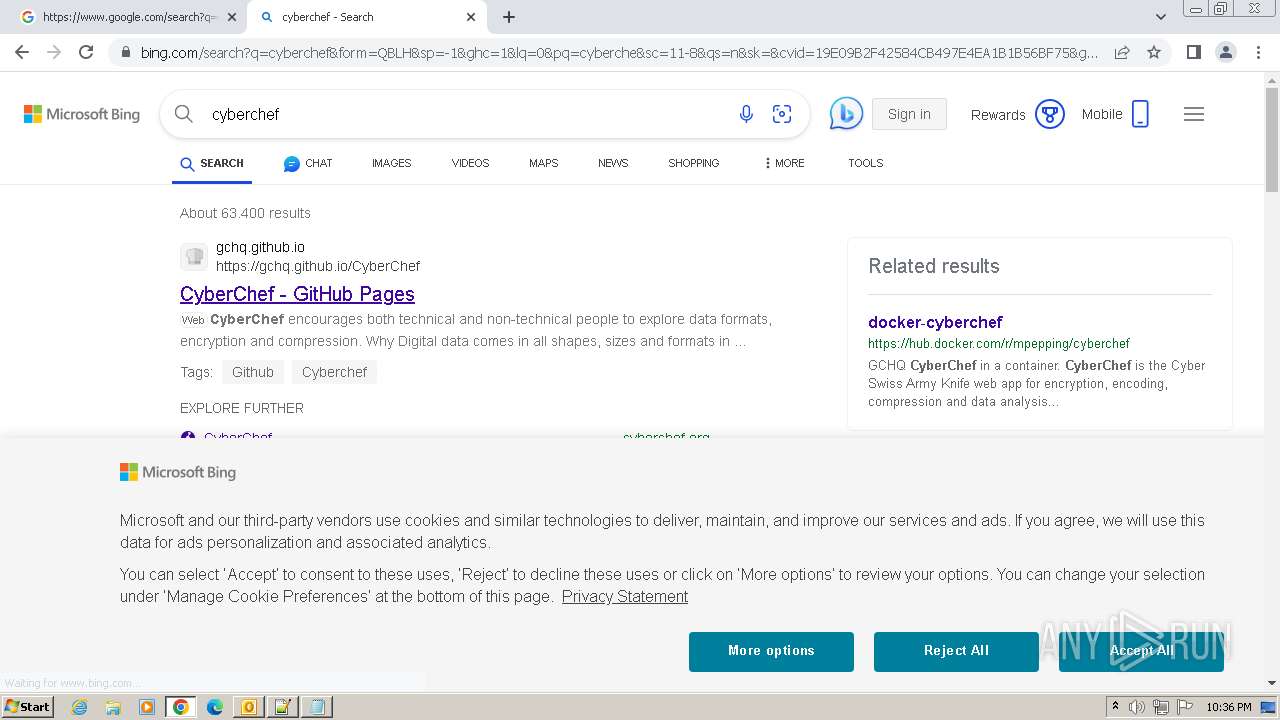The image size is (1280, 720).
Task: Open the Mobile link
Action: (1102, 114)
